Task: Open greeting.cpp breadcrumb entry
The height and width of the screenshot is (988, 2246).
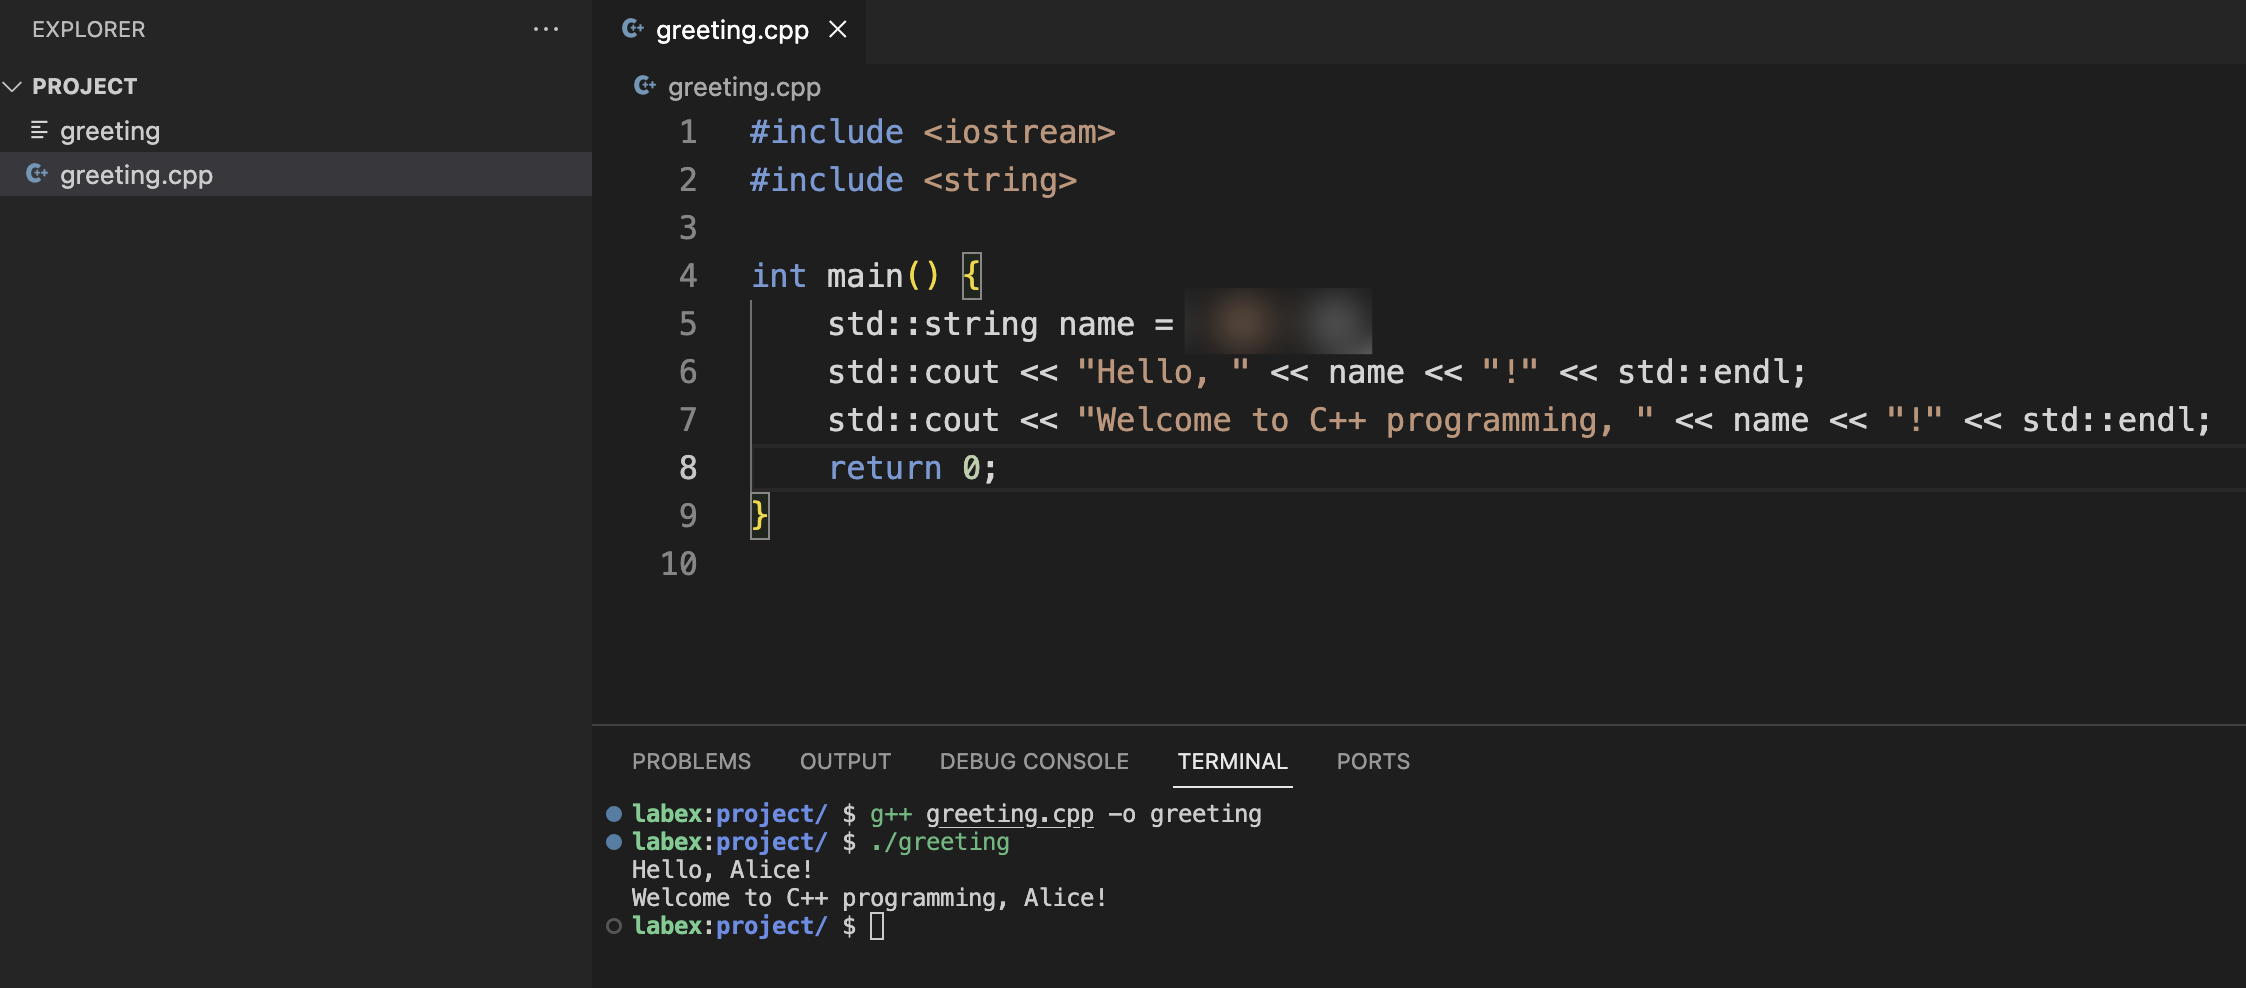Action: coord(744,86)
